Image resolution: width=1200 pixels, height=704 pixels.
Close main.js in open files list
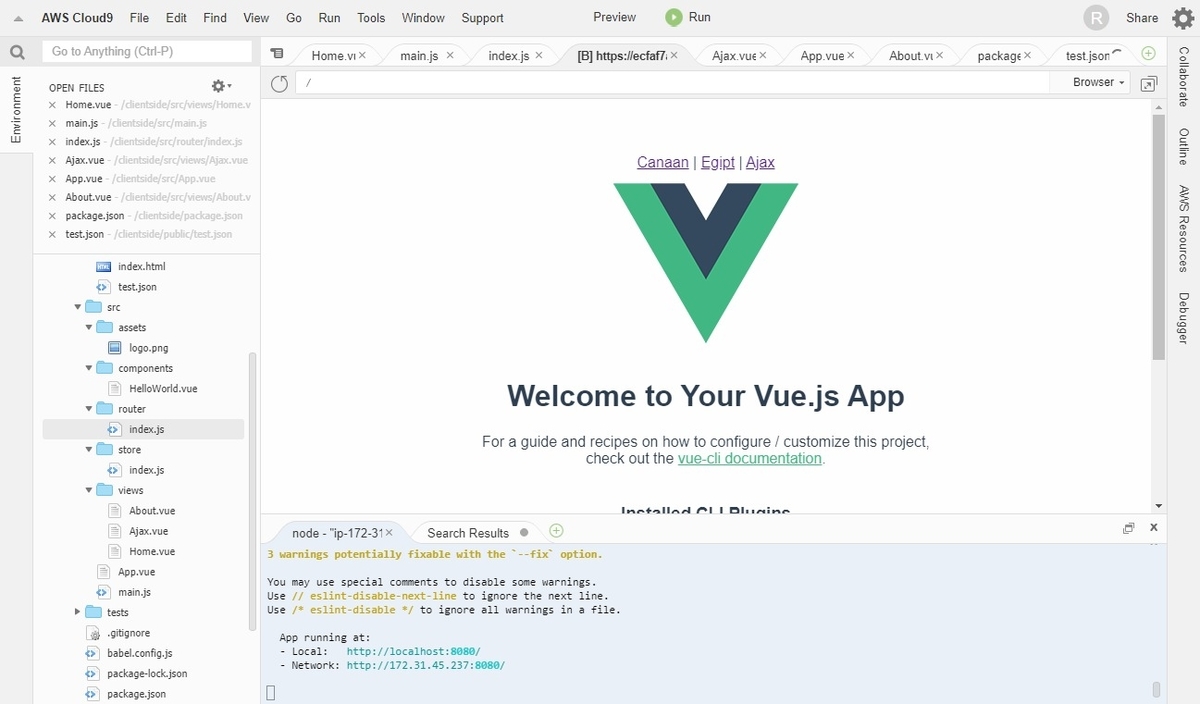pyautogui.click(x=53, y=123)
